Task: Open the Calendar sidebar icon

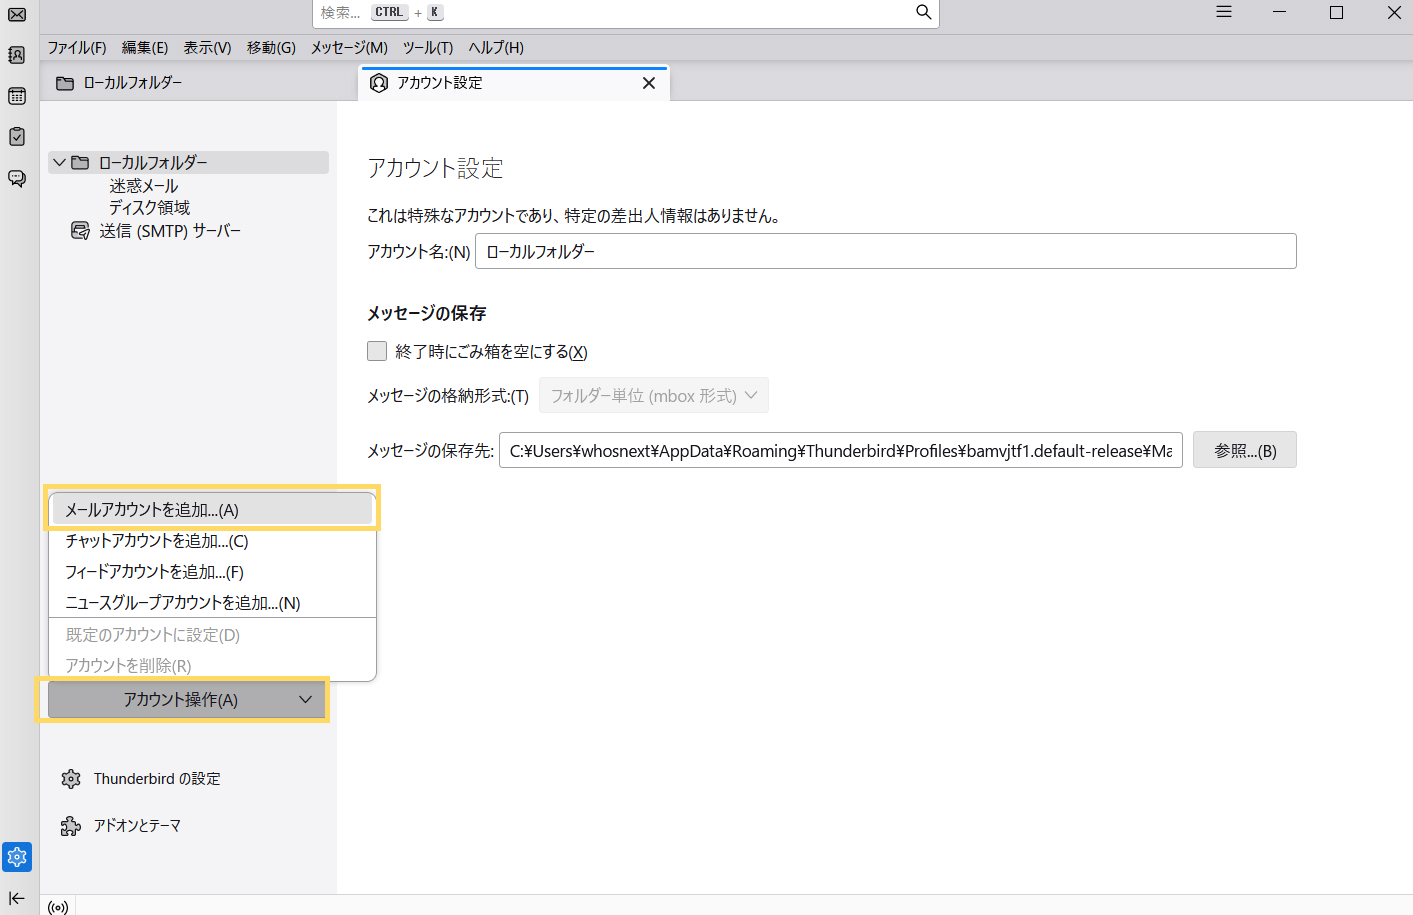Action: click(x=17, y=96)
